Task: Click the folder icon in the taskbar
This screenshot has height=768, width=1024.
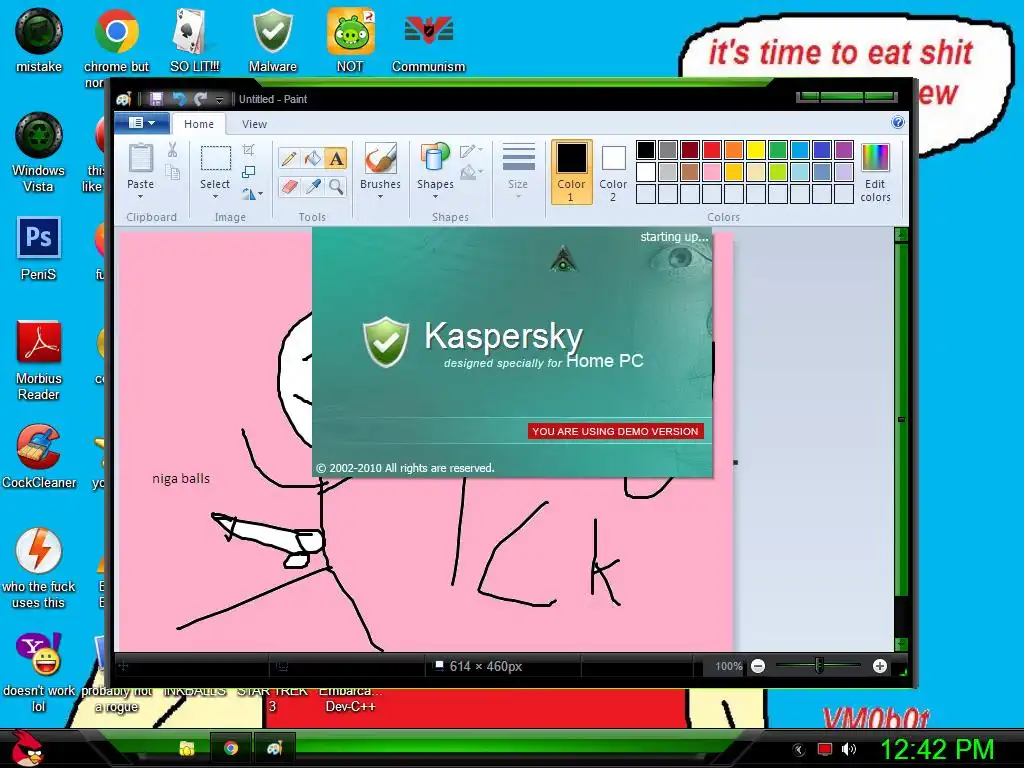Action: tap(187, 748)
